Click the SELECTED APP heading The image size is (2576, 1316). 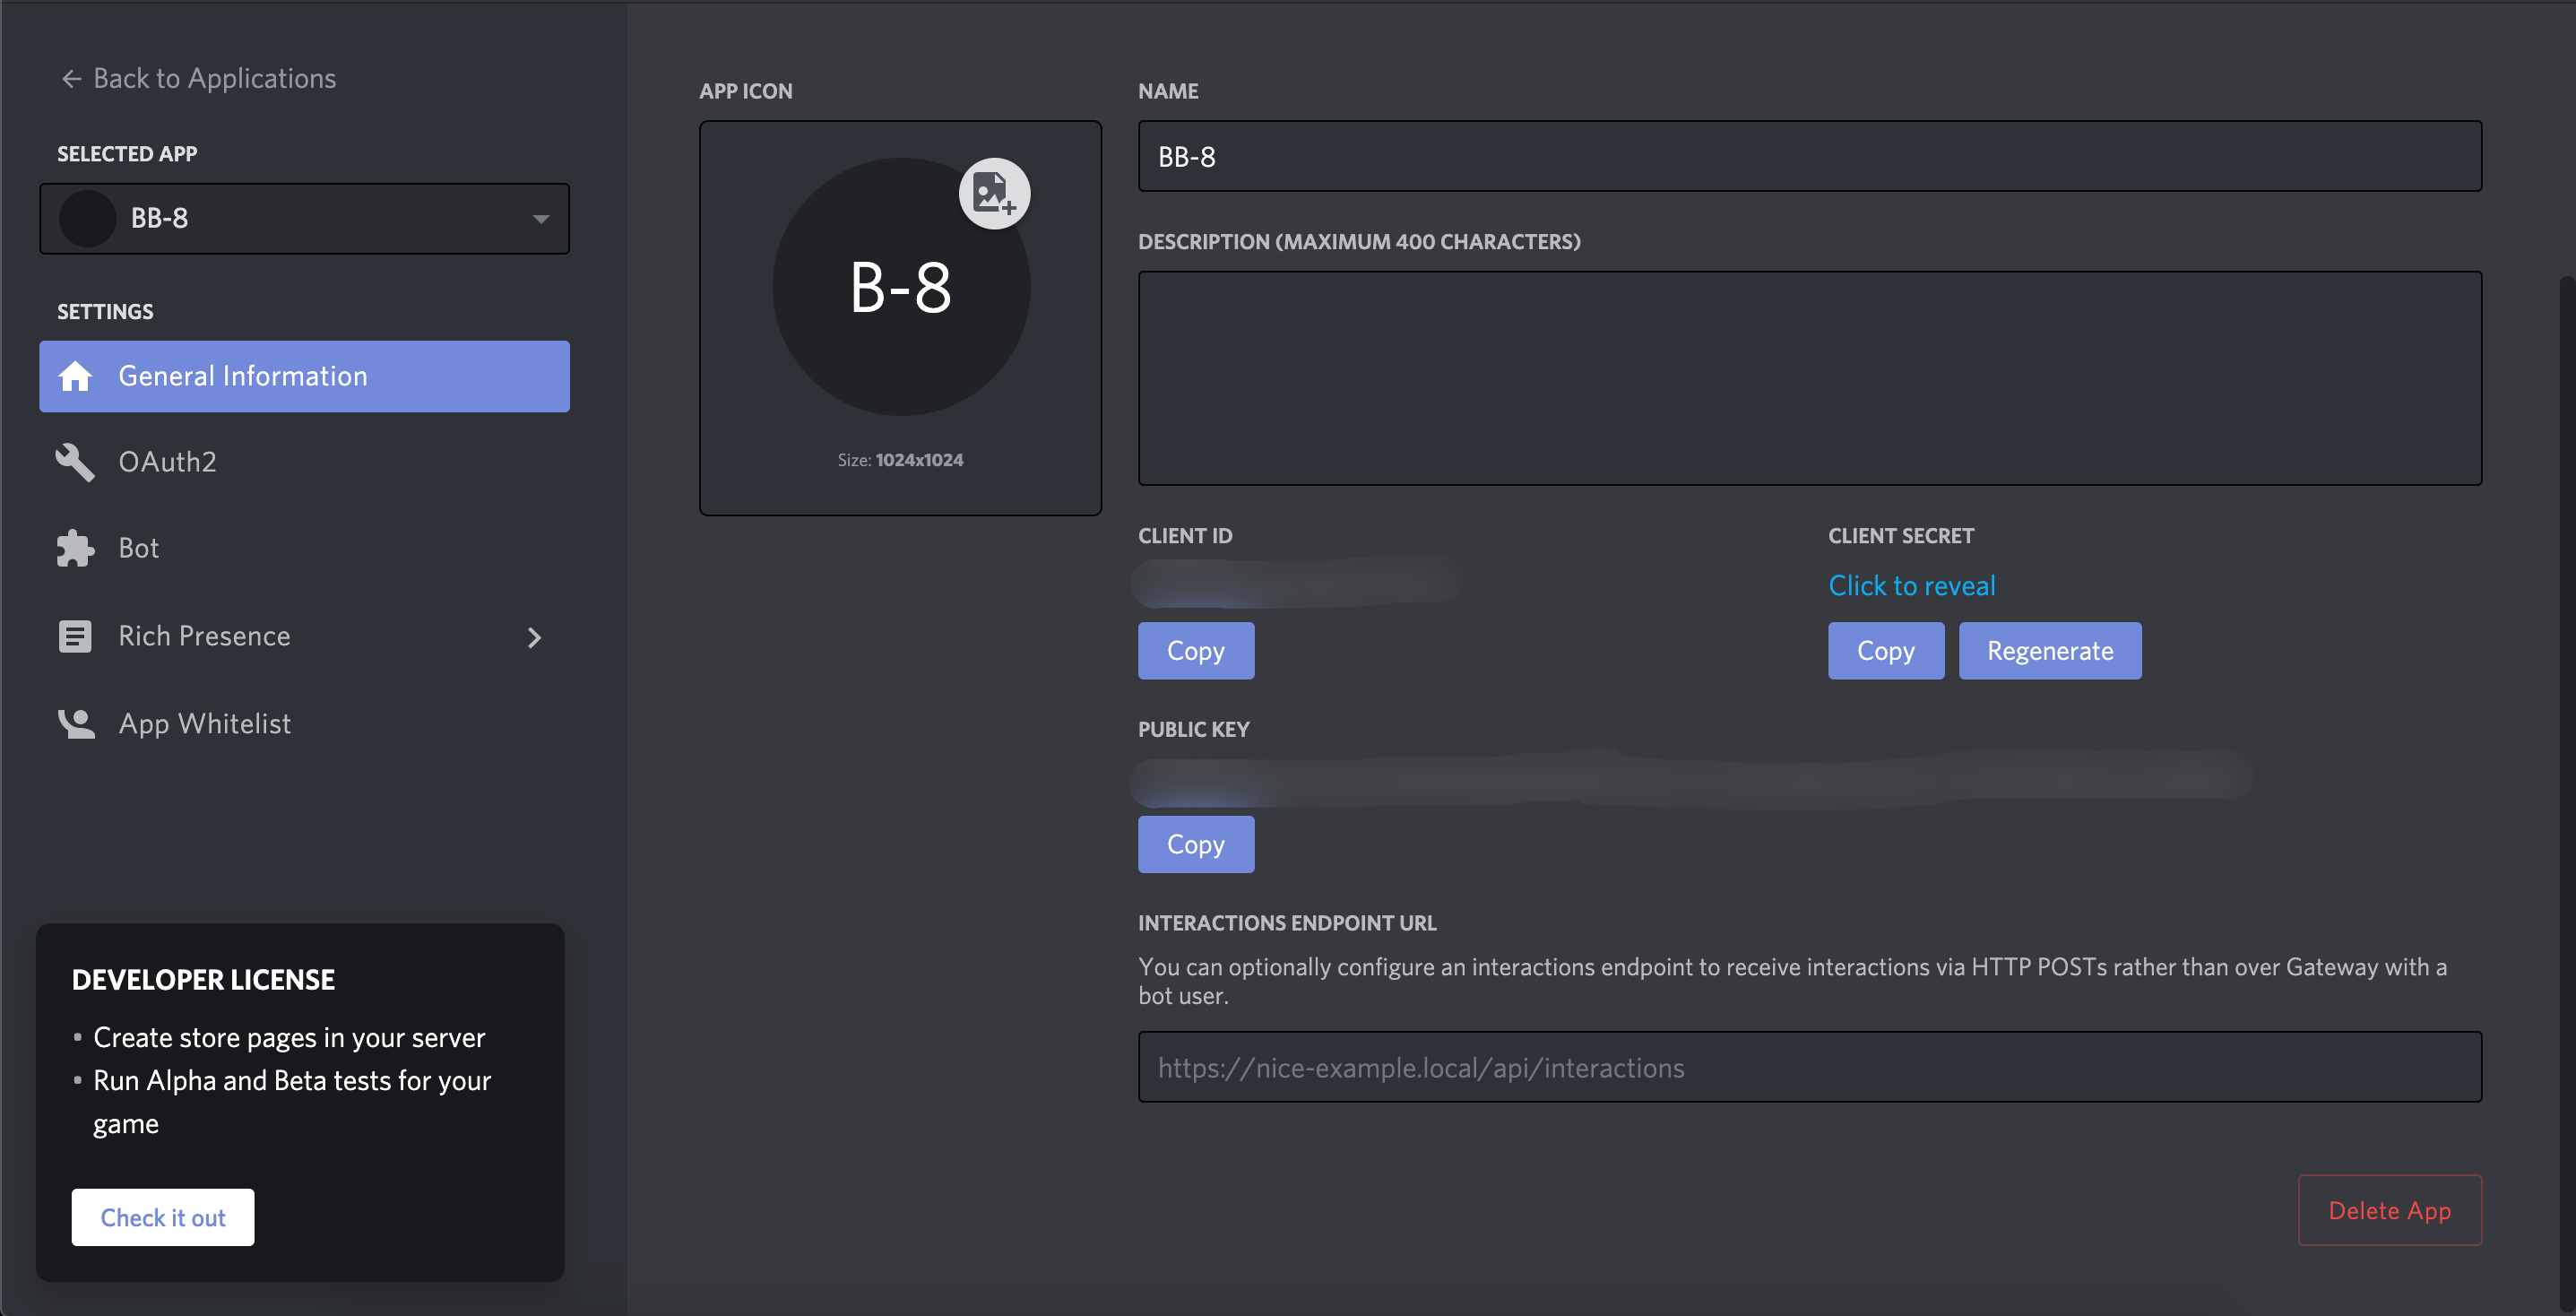[x=127, y=154]
